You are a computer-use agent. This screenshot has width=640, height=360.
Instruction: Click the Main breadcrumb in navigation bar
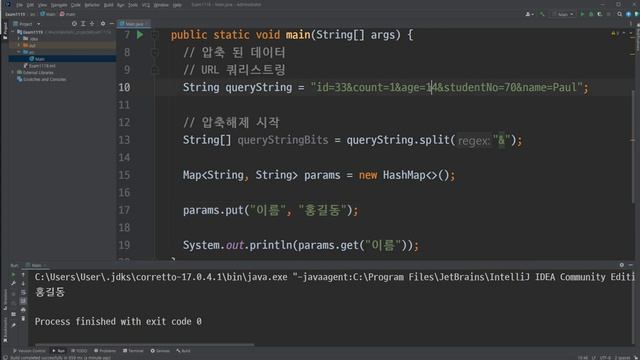click(x=48, y=14)
